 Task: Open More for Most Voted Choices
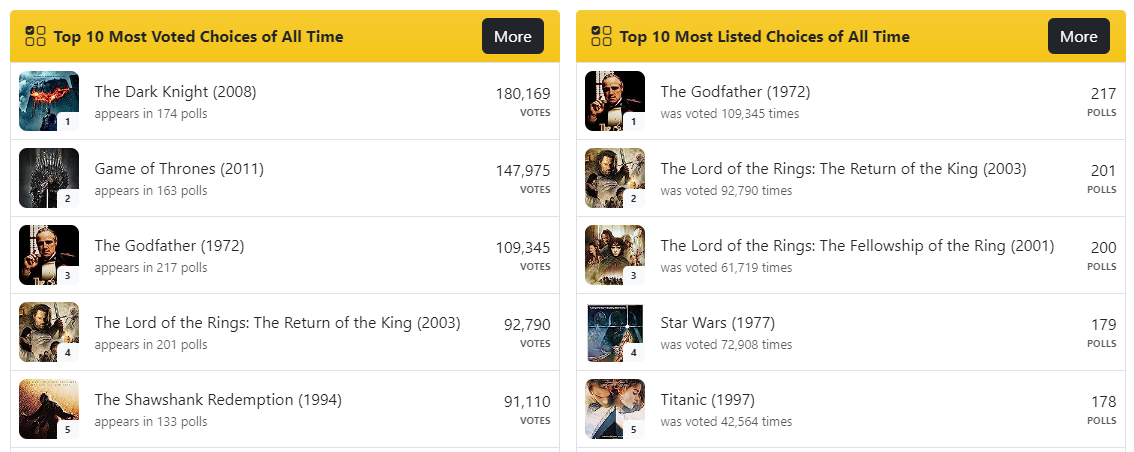513,36
